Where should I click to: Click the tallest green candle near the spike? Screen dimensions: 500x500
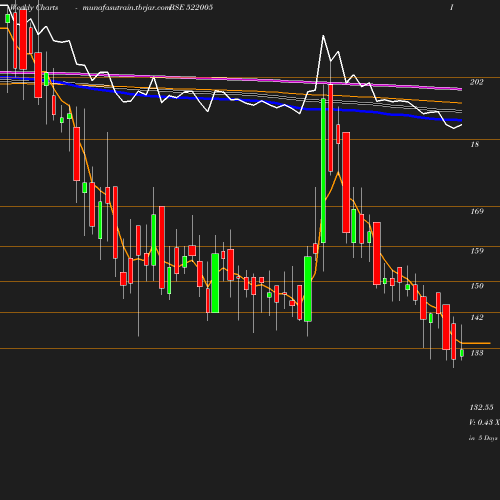pos(323,170)
